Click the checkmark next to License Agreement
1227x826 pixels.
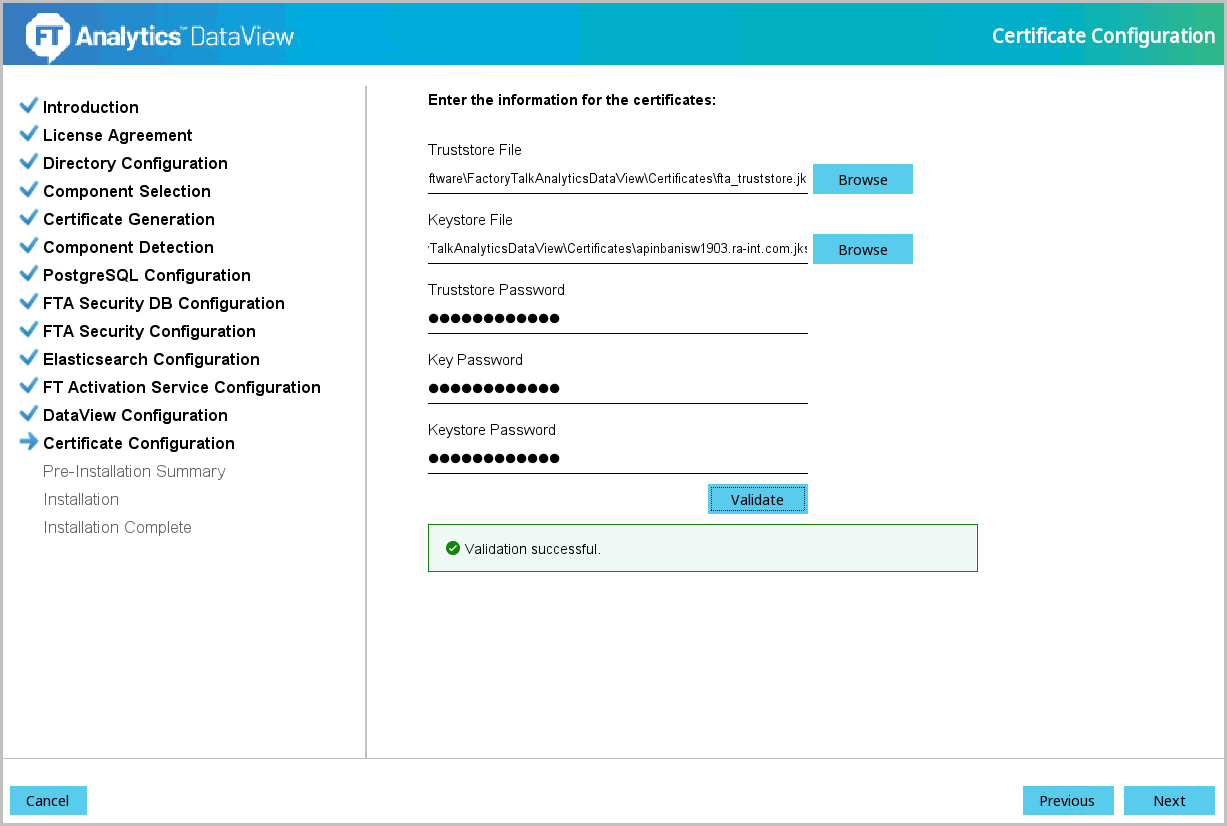pos(29,134)
